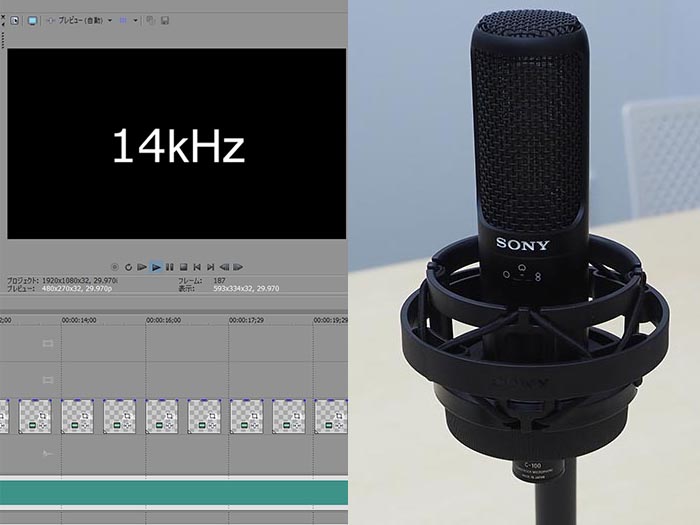Image resolution: width=700 pixels, height=525 pixels.
Task: Click the record button in the transport bar
Action: click(115, 267)
